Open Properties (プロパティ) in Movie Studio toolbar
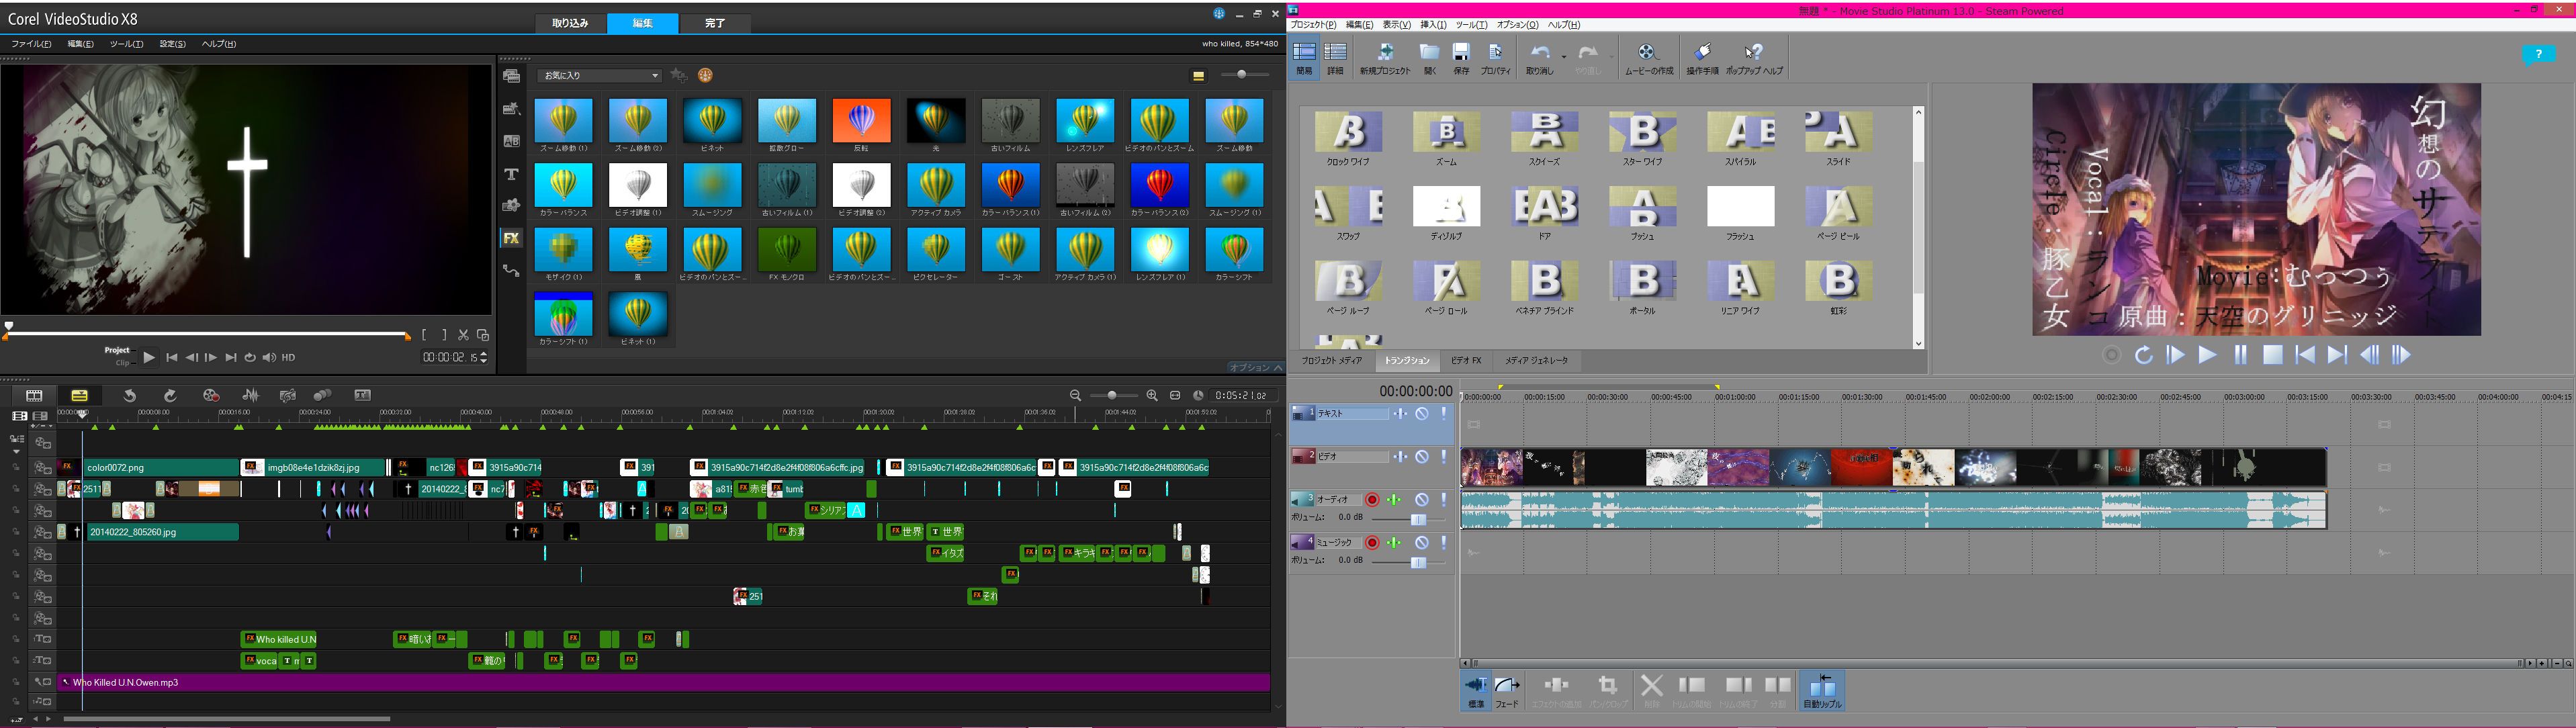This screenshot has width=2576, height=728. tap(1496, 58)
